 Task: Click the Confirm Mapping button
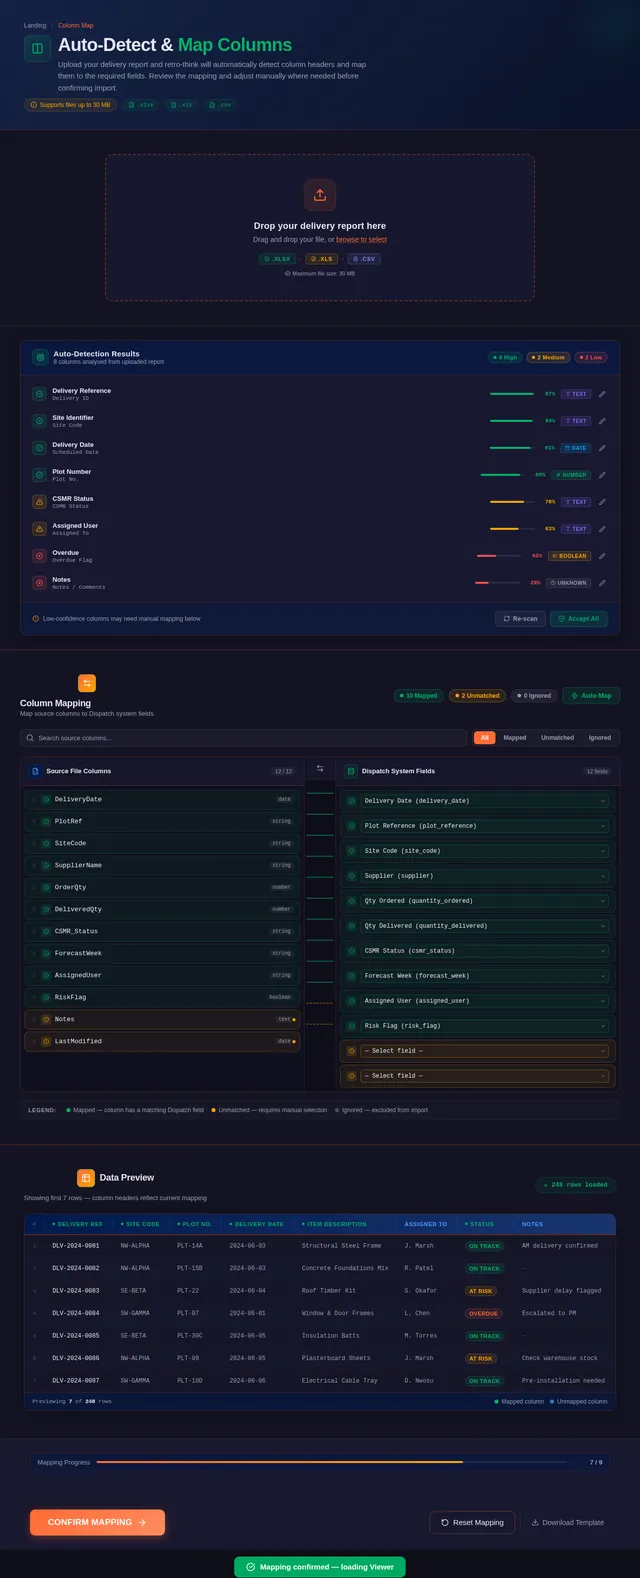click(x=97, y=1522)
